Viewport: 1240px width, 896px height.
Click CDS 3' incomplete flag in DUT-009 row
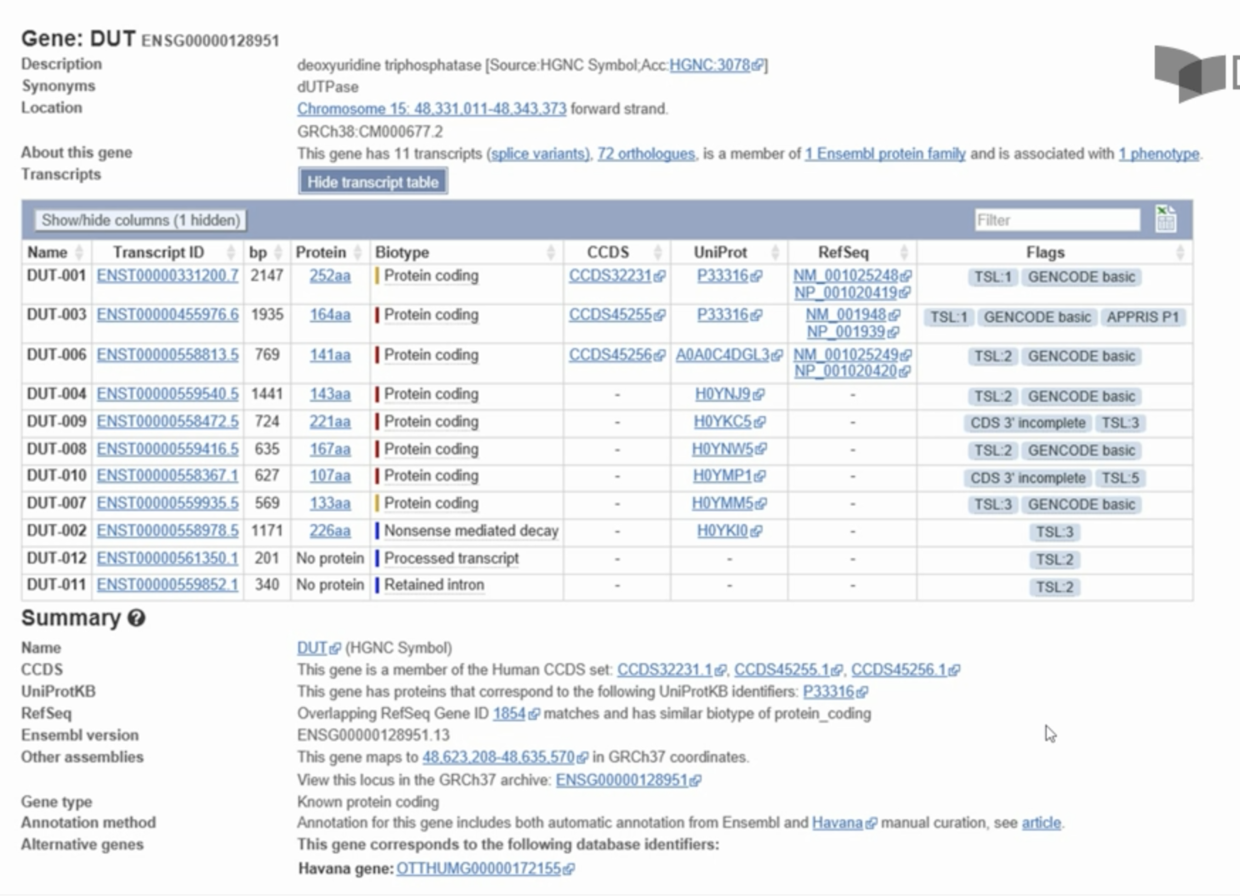[x=1028, y=423]
